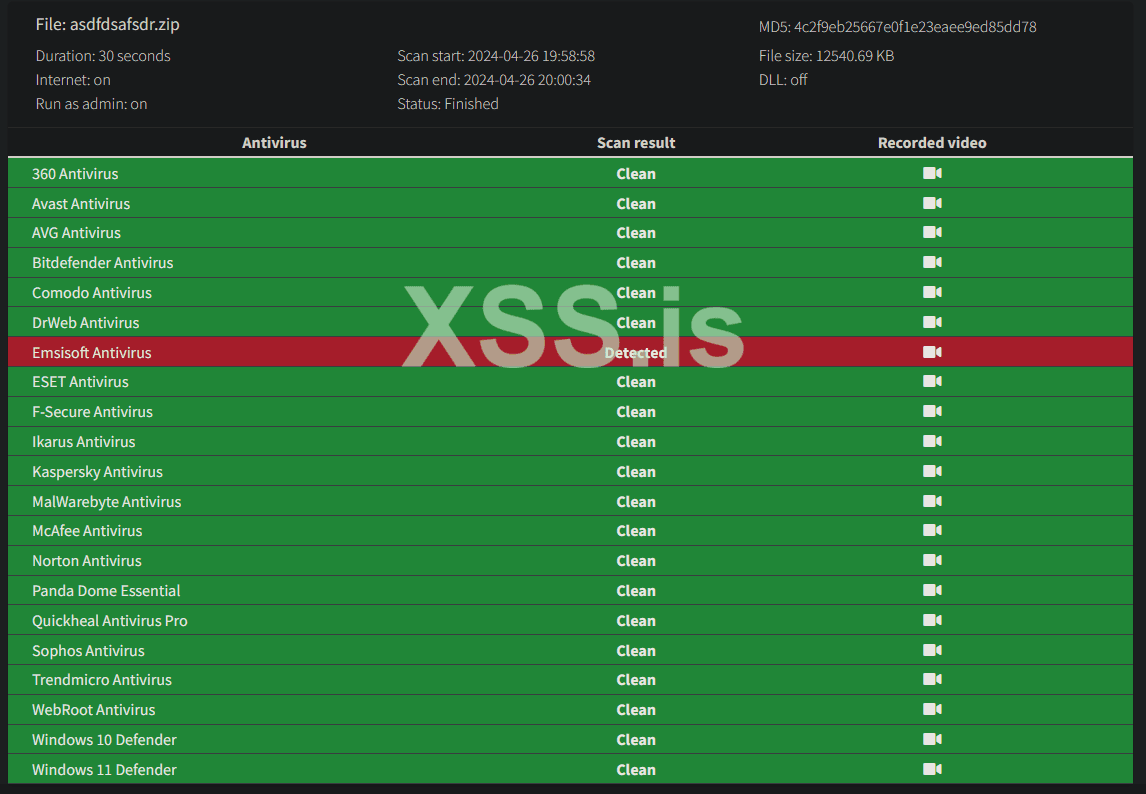1146x794 pixels.
Task: Select the Windows 10 Defender name
Action: coord(105,740)
